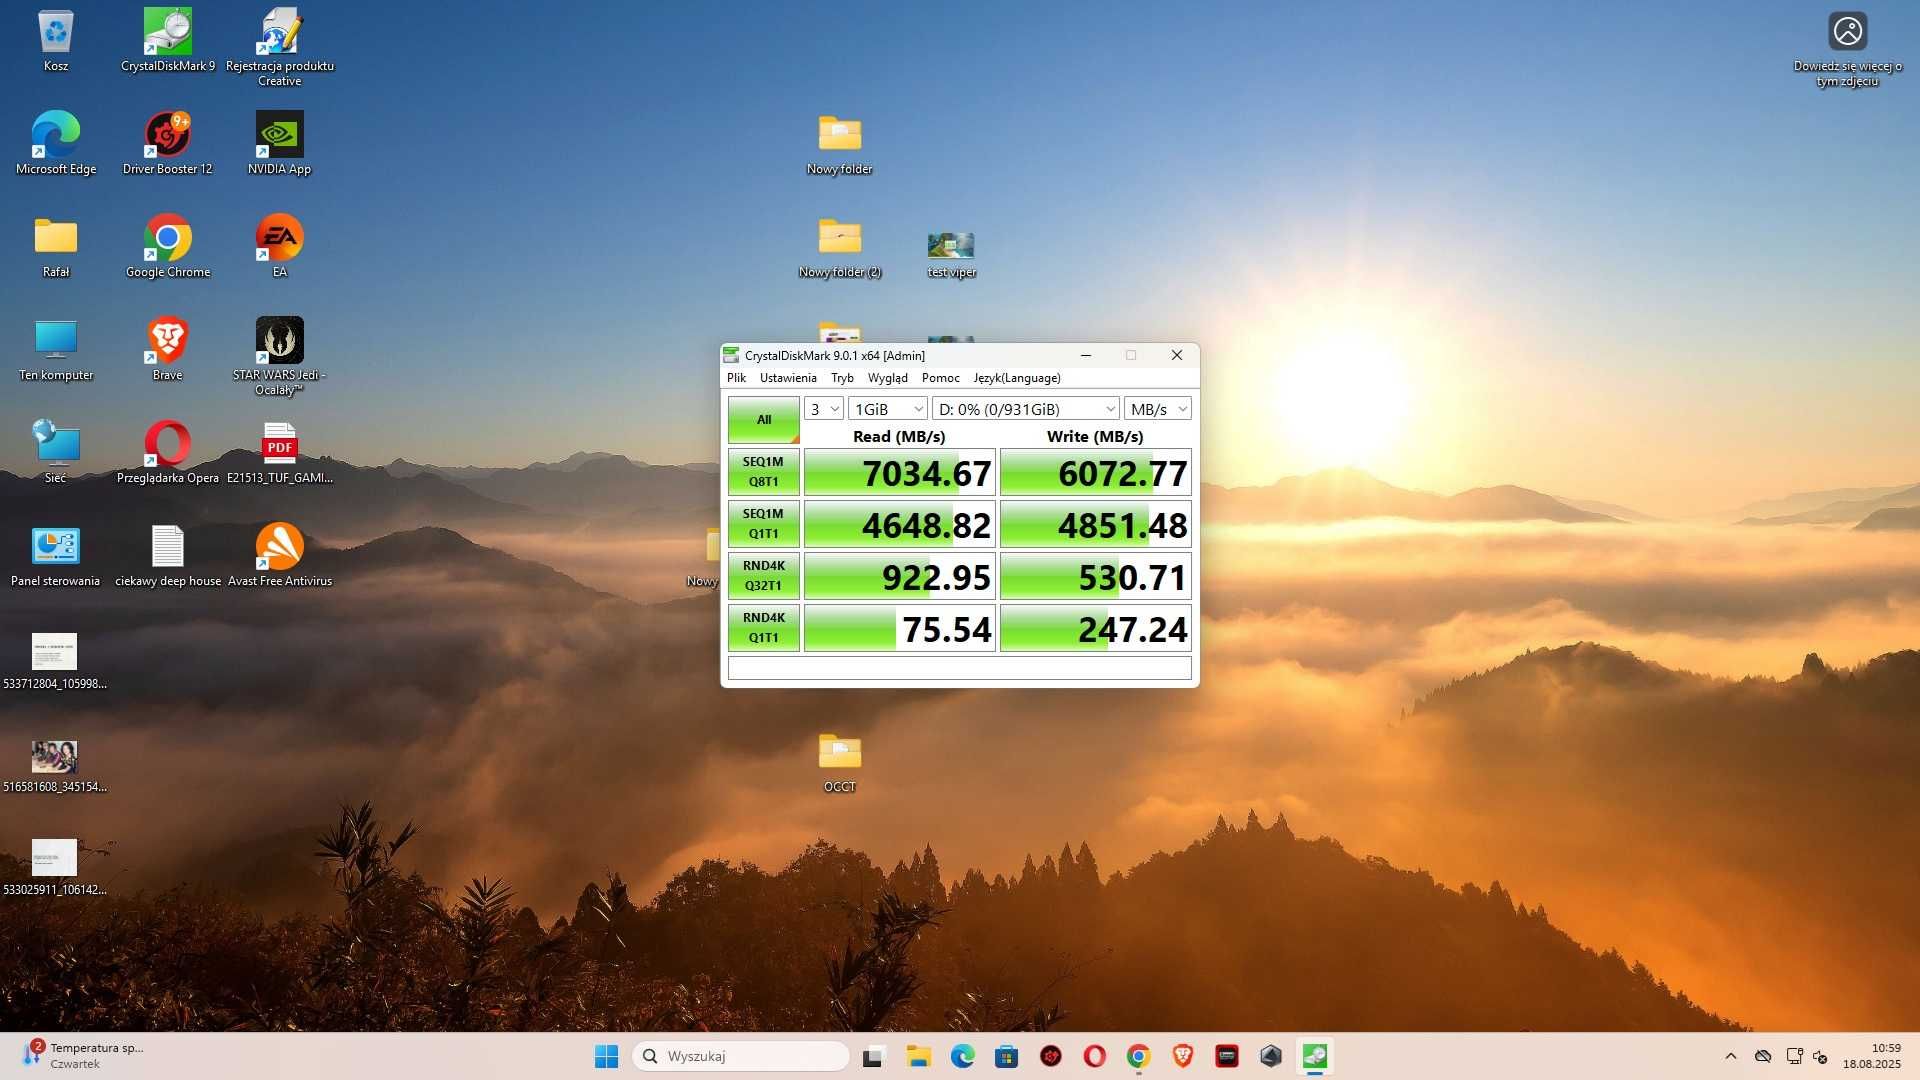This screenshot has height=1080, width=1920.
Task: Select the E21513_TUF_GAMI PDF file
Action: coord(280,453)
